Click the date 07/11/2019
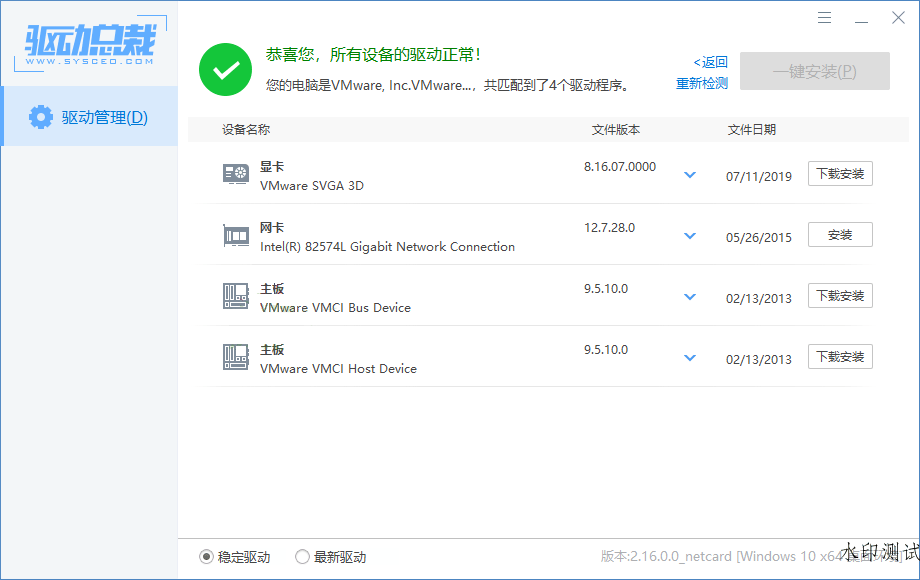 tap(759, 177)
